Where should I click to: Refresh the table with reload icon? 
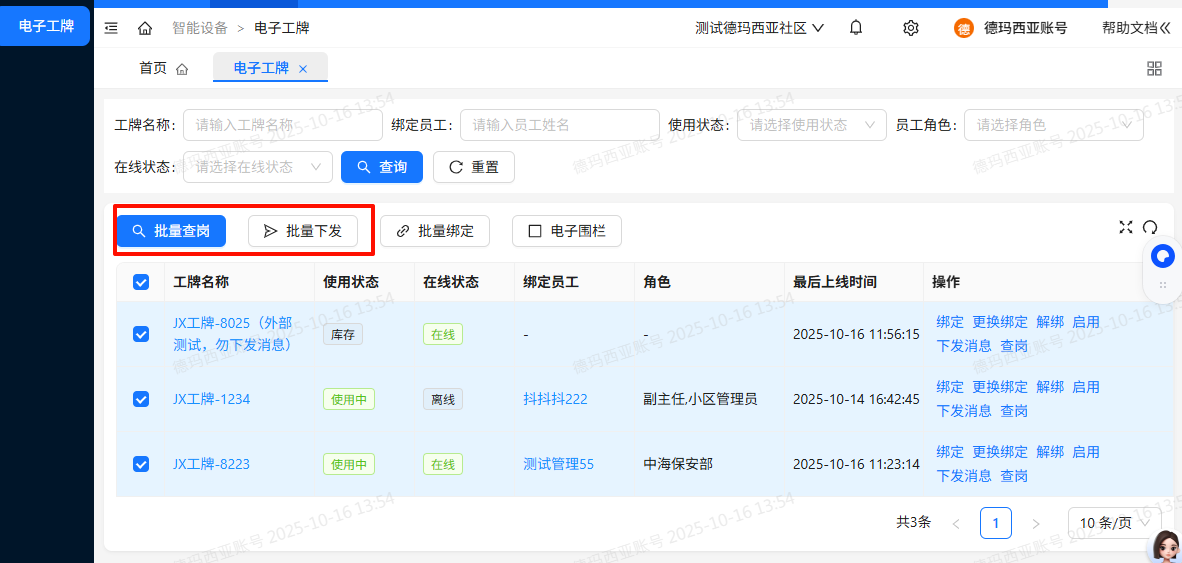(1150, 227)
